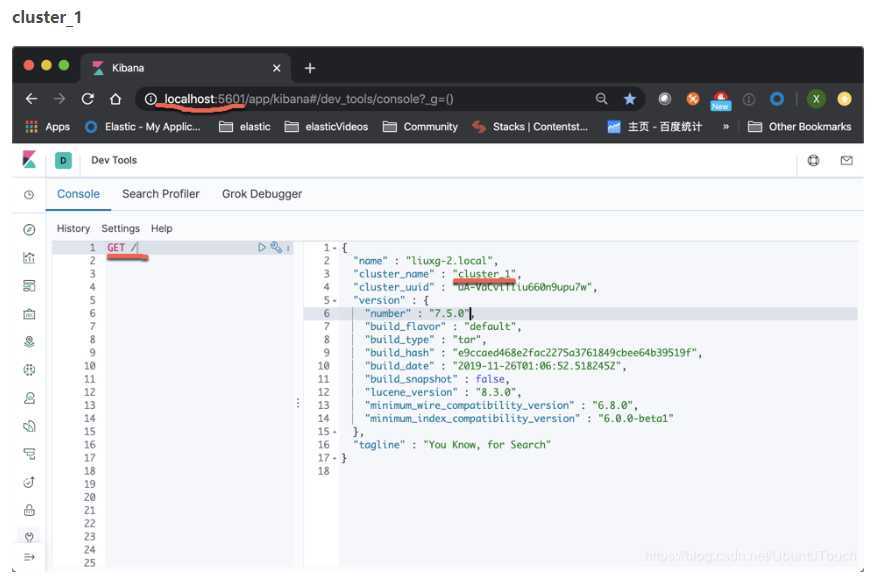The width and height of the screenshot is (872, 588).
Task: Open Infrastructure icon in sidebar
Action: tap(29, 398)
